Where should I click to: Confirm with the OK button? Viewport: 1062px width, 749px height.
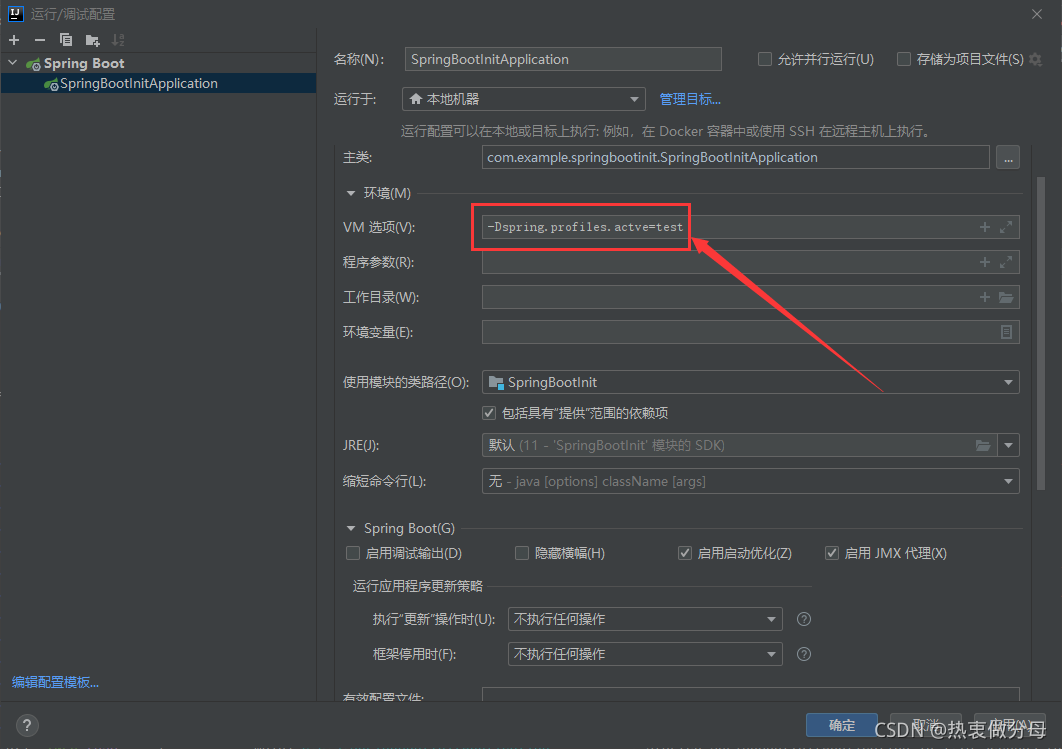click(x=842, y=725)
